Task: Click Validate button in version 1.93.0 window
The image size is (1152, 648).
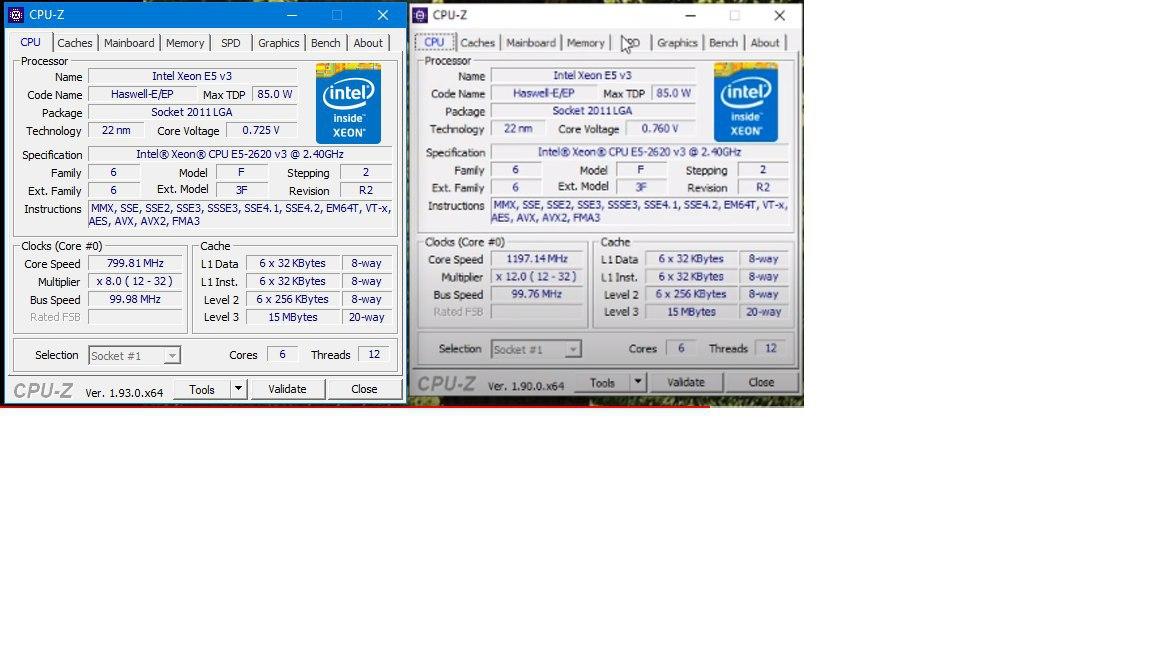Action: tap(287, 389)
